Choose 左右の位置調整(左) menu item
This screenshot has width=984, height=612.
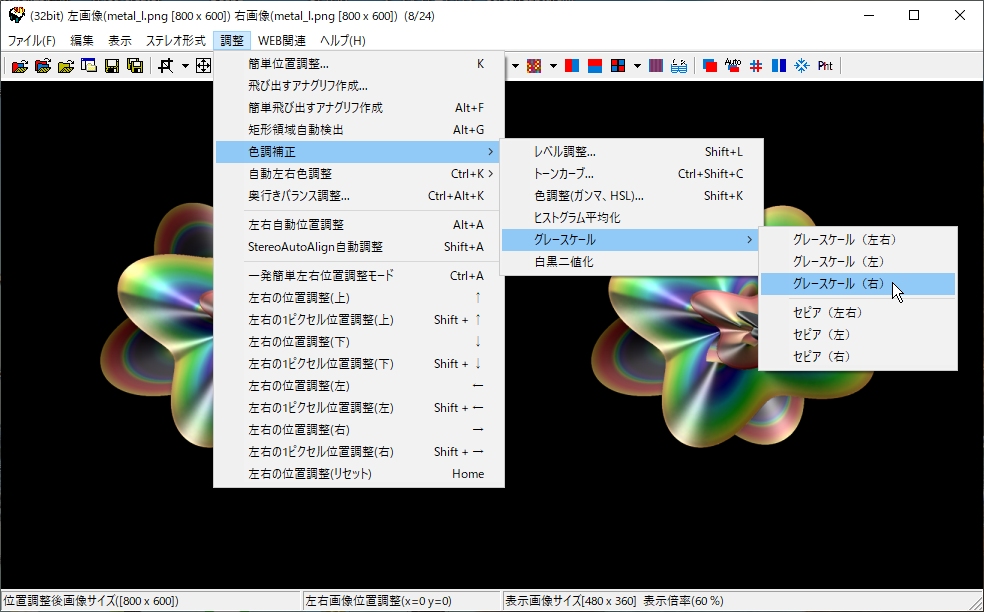tap(358, 385)
